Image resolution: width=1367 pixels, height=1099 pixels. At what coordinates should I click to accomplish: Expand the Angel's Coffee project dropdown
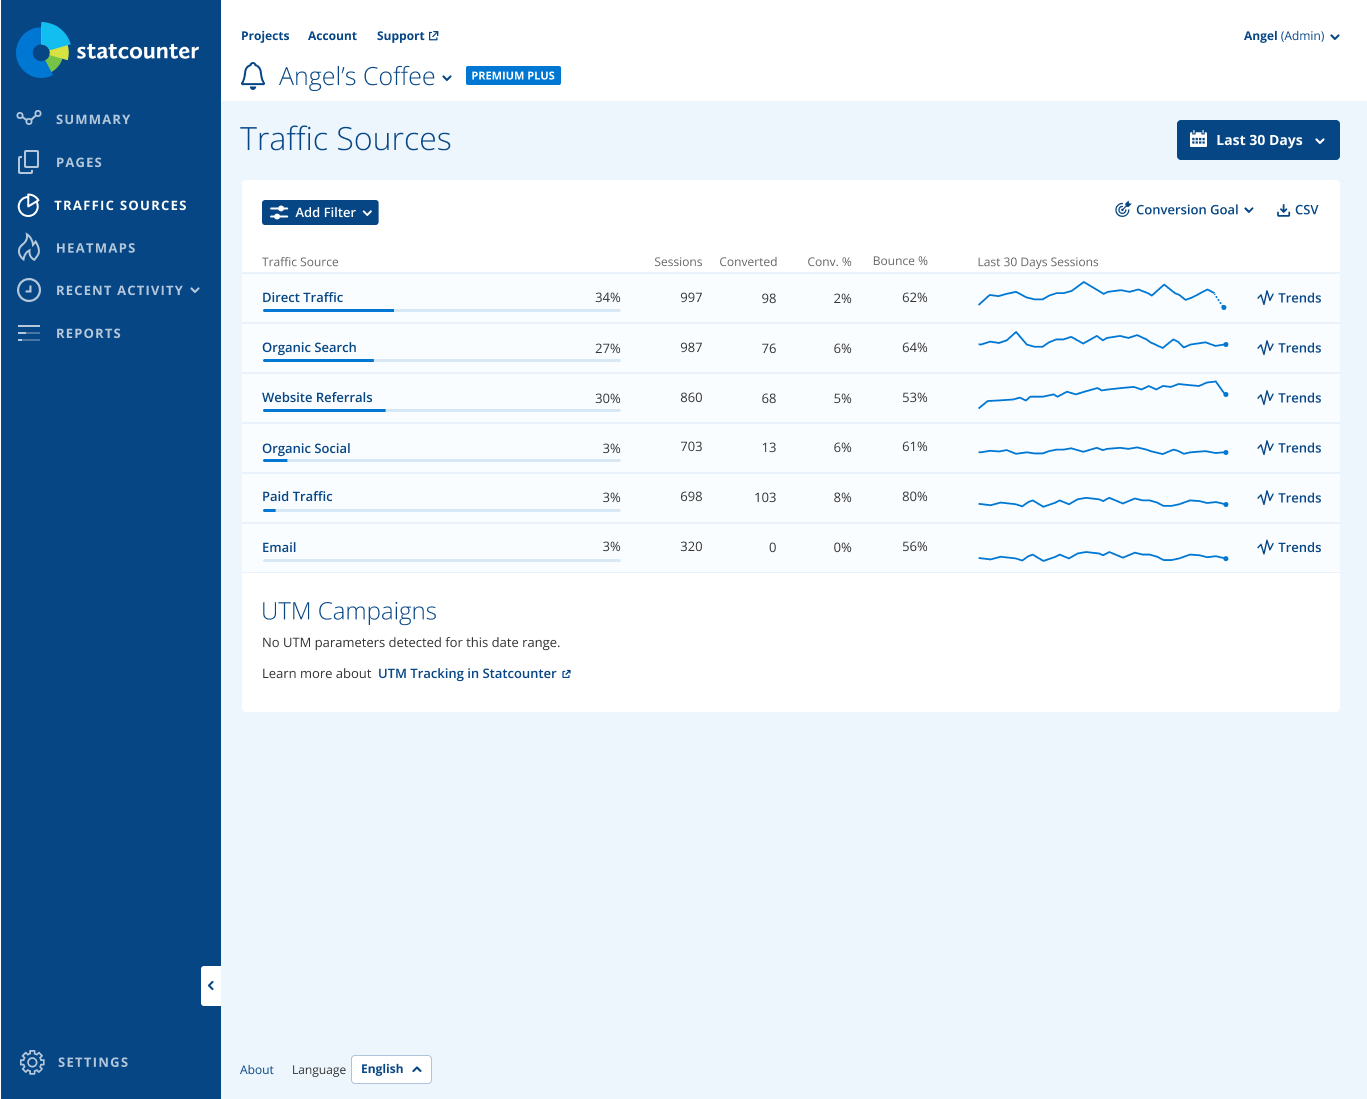[446, 78]
